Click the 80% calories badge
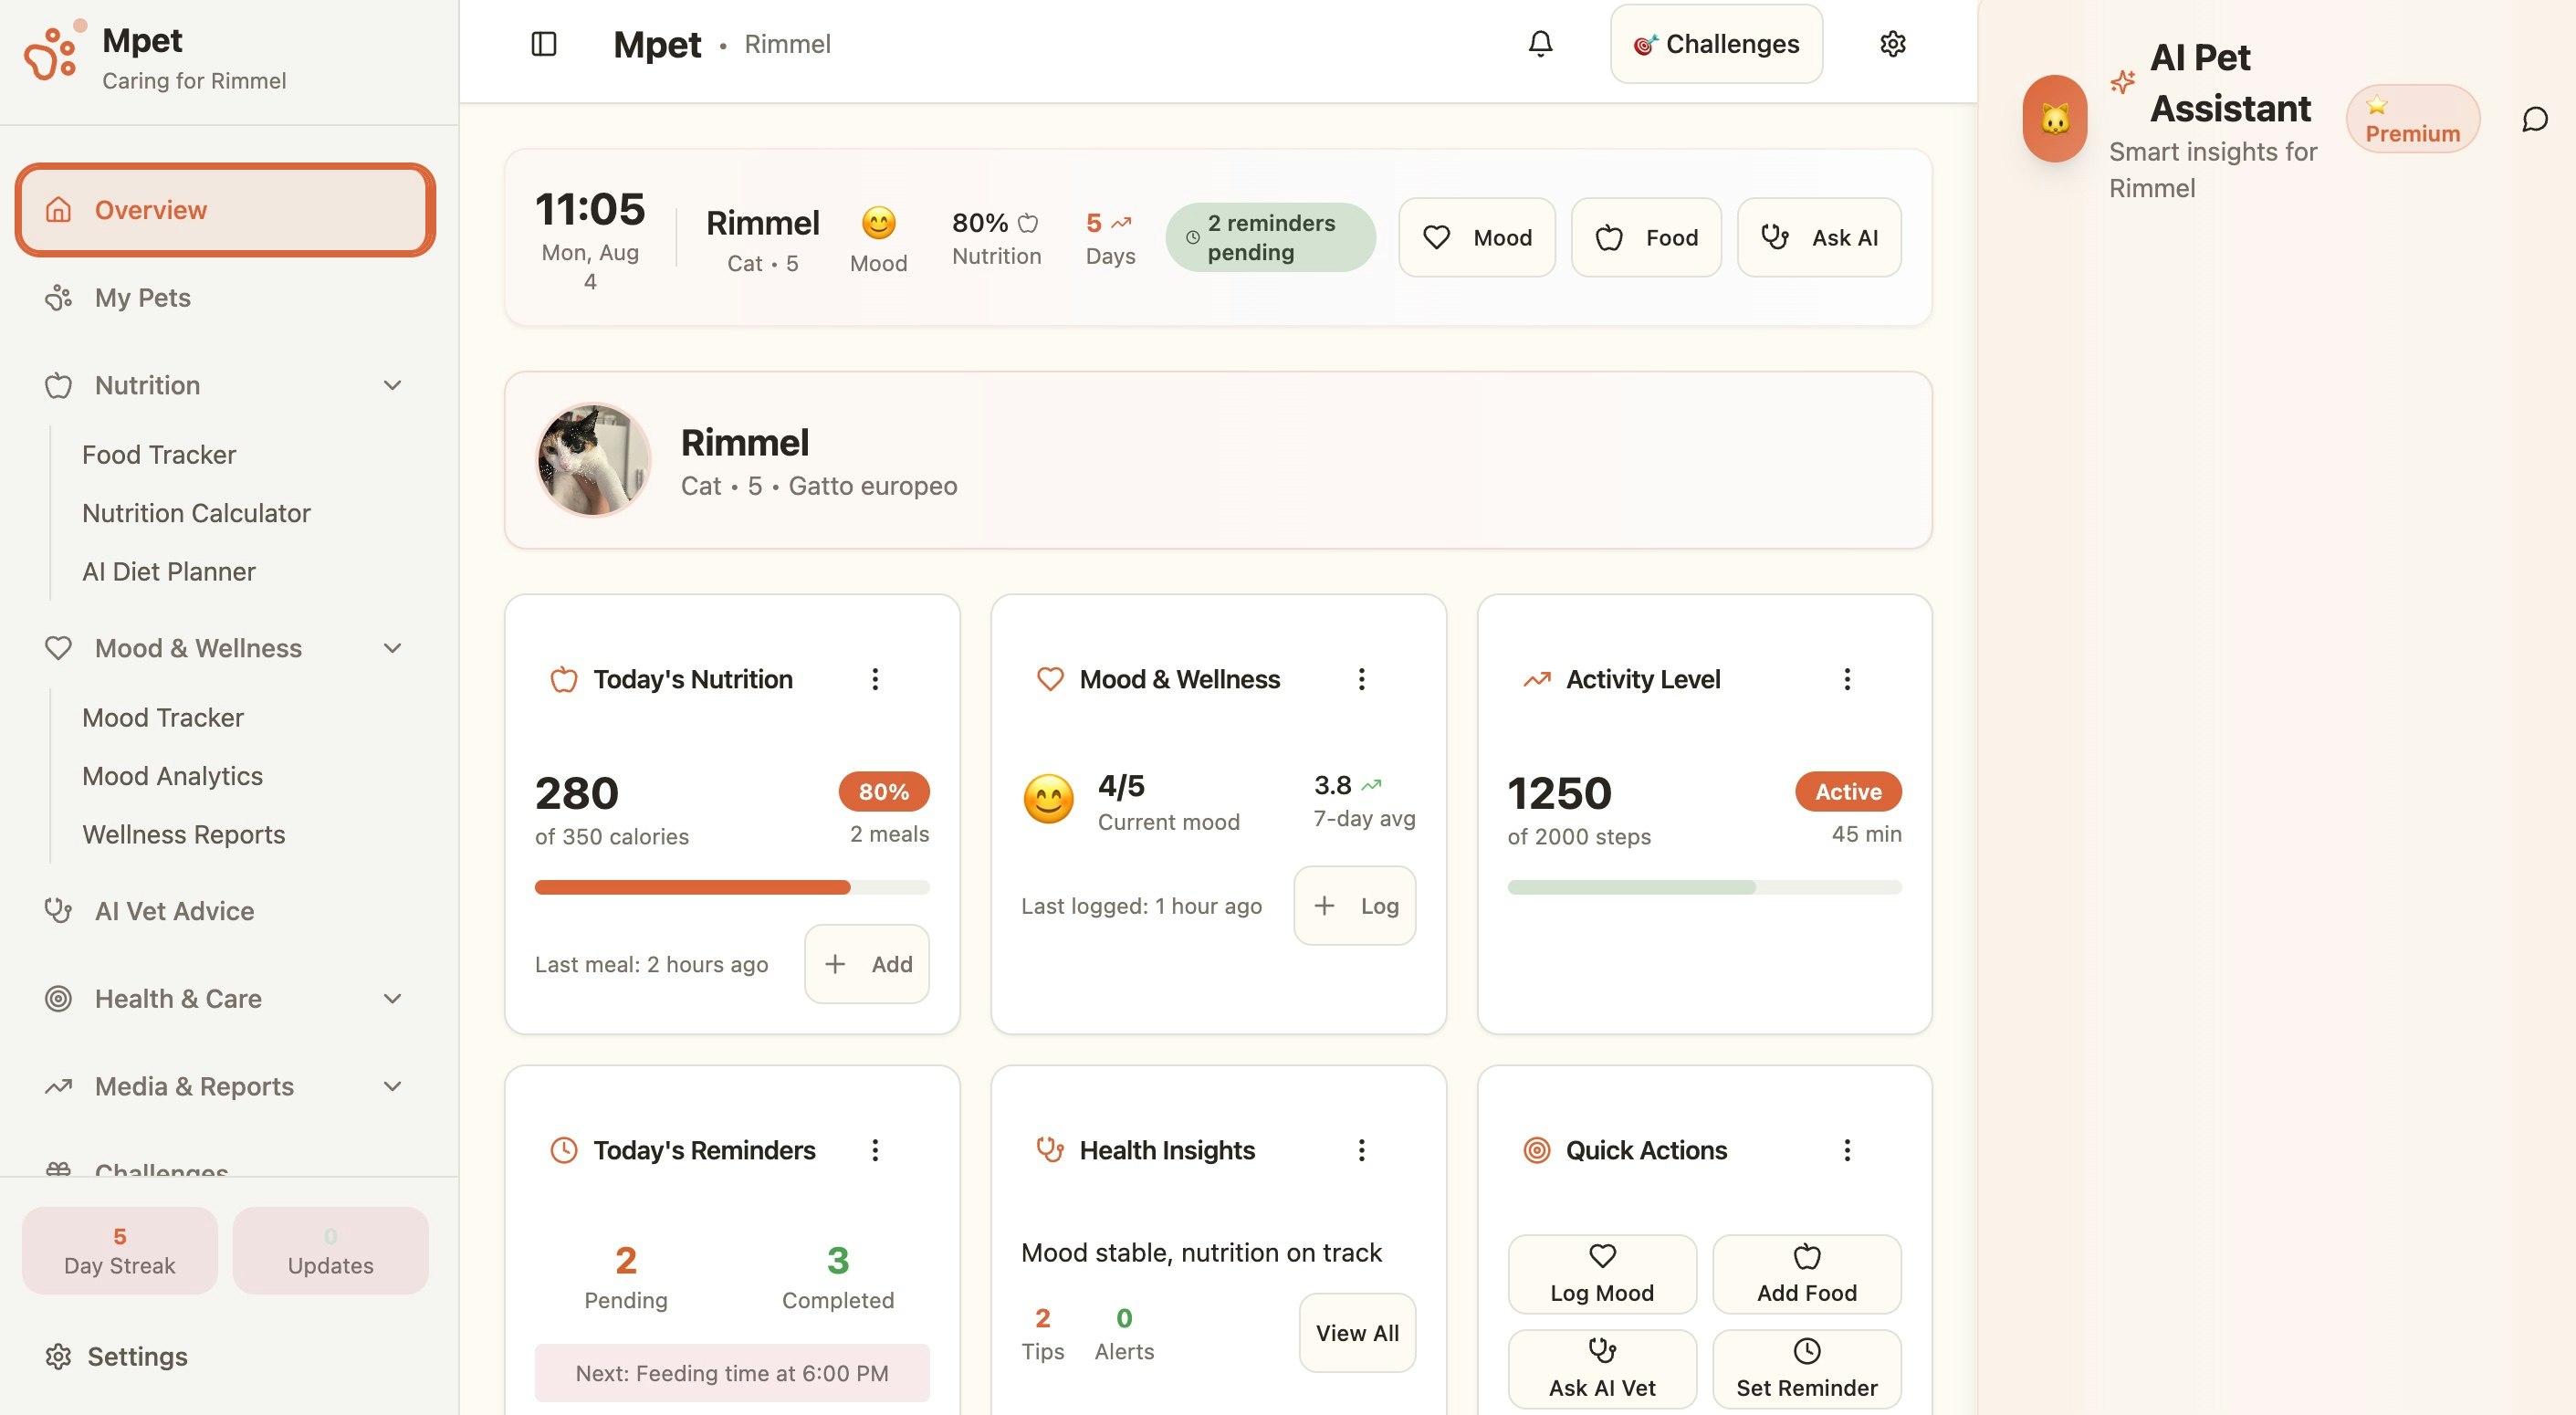The width and height of the screenshot is (2576, 1415). 884,791
